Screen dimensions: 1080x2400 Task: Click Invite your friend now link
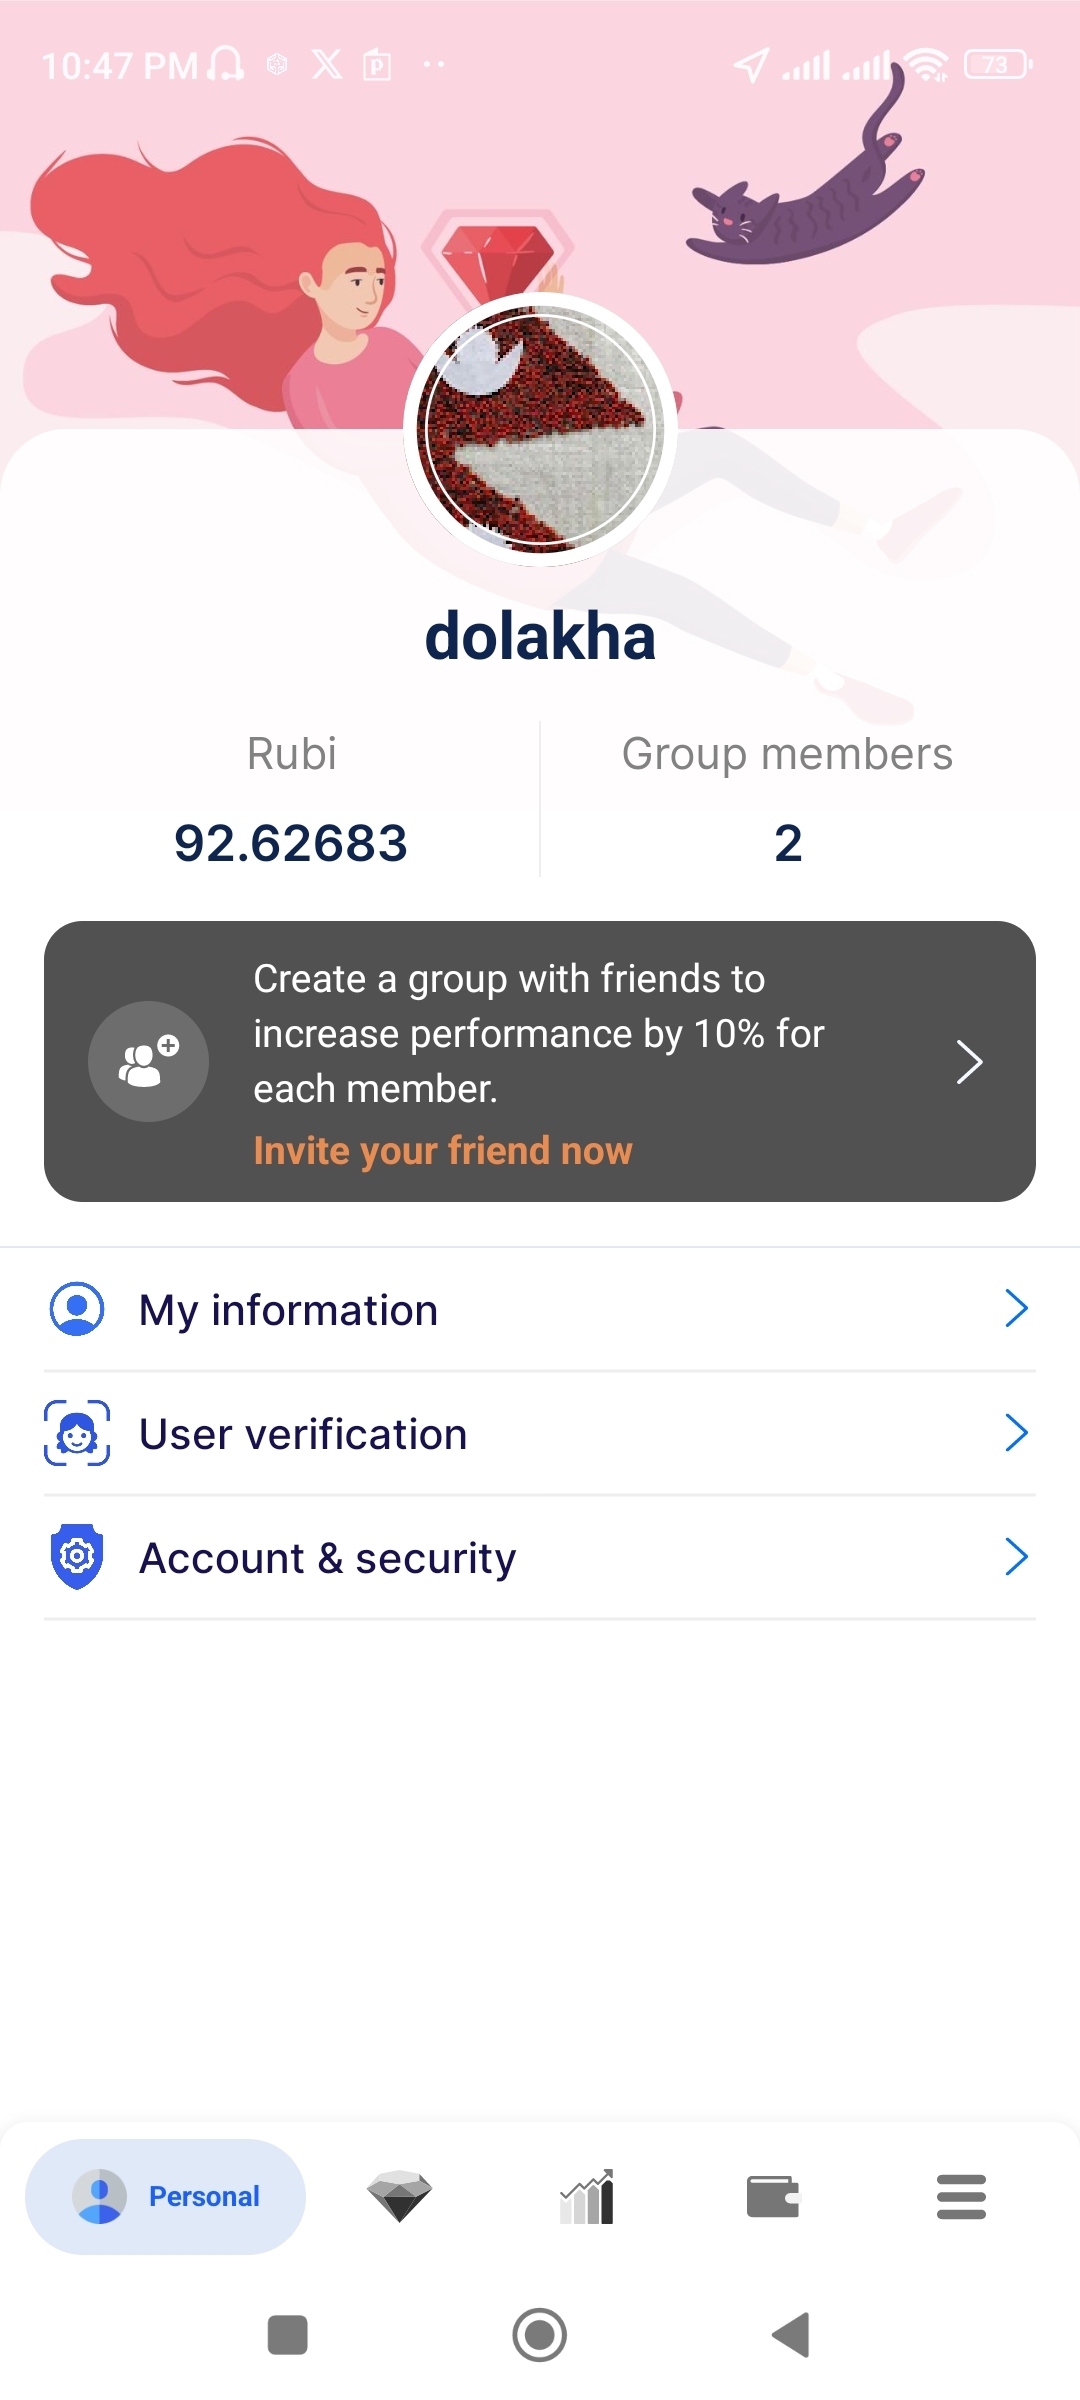[x=443, y=1151]
